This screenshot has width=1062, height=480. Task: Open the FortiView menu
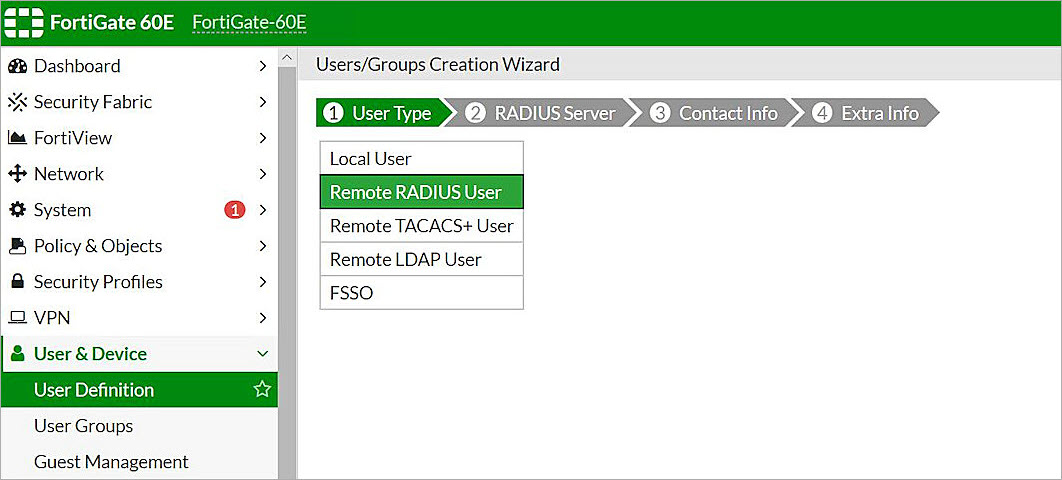coord(139,138)
